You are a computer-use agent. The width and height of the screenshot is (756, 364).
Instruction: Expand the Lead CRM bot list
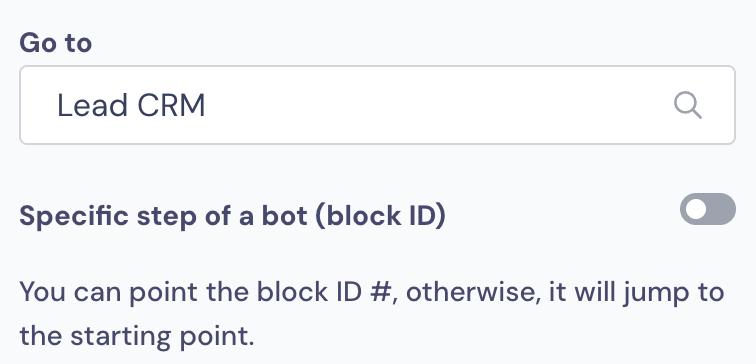[377, 105]
